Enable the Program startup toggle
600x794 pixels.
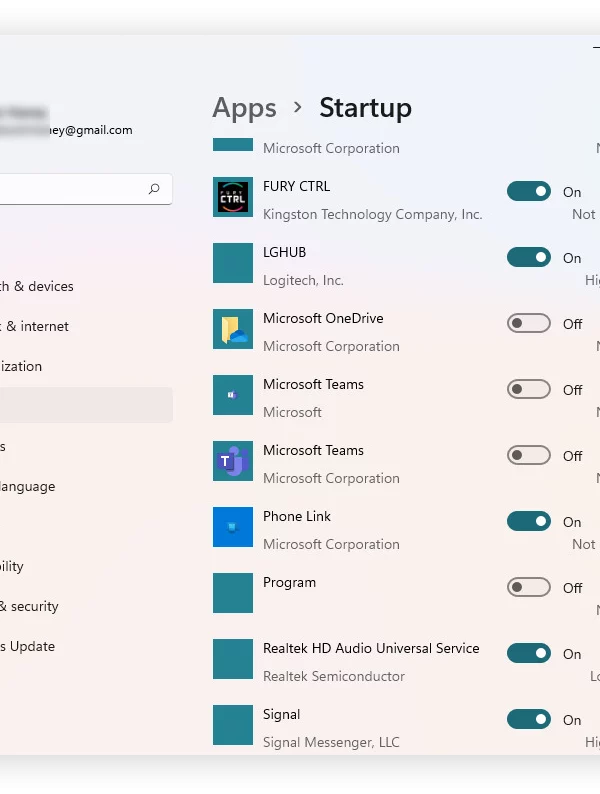(x=529, y=587)
